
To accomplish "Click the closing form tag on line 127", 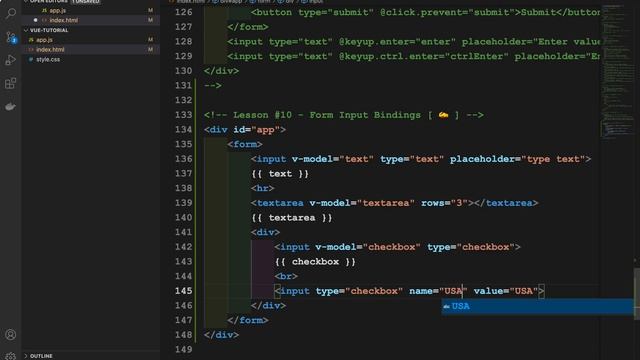I will 248,27.
